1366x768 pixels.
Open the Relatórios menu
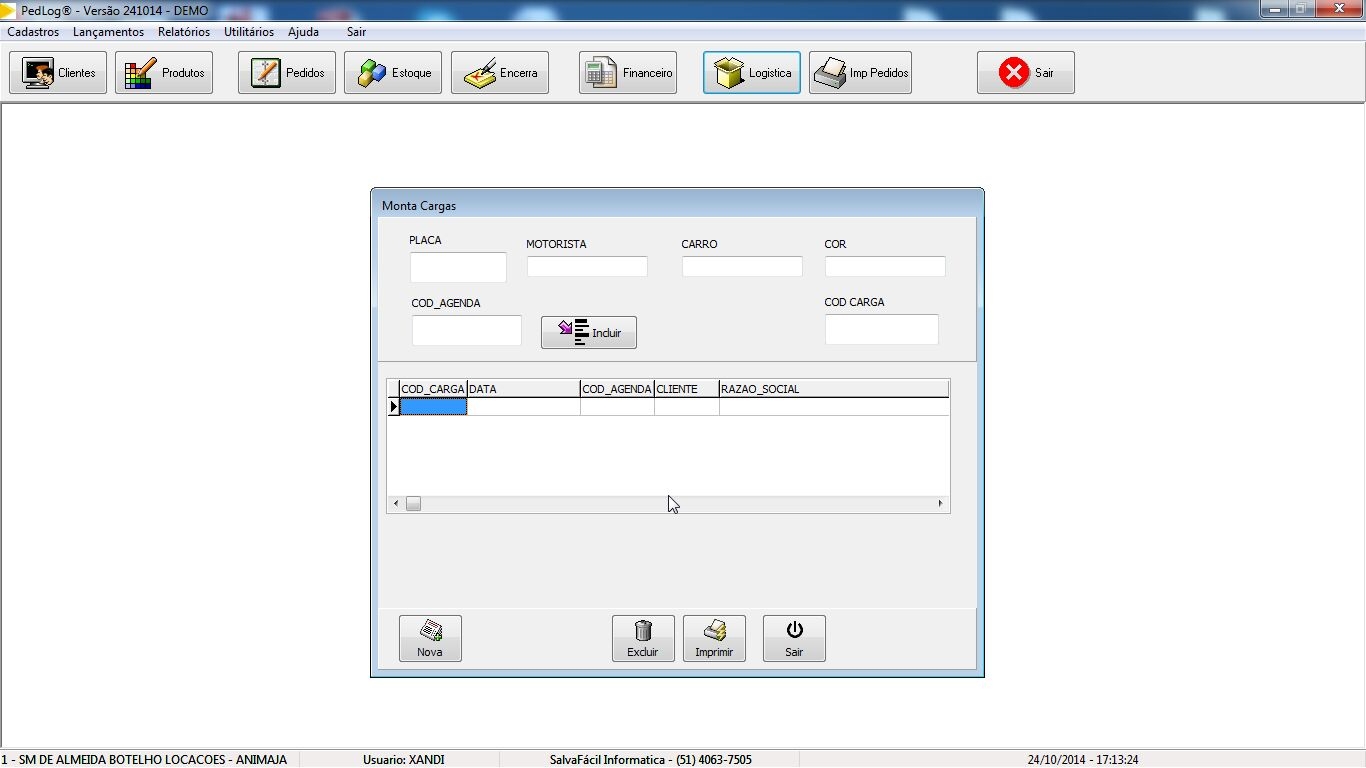coord(184,32)
